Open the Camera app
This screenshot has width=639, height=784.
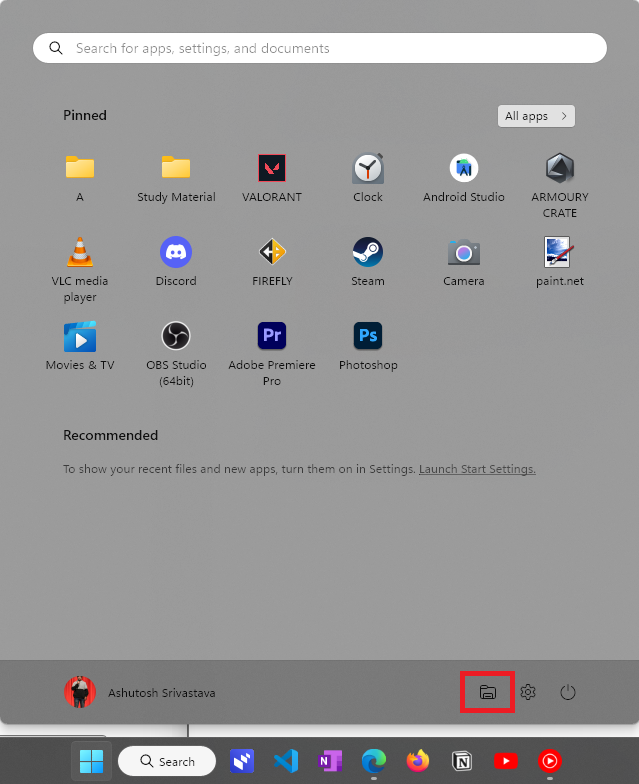point(464,262)
